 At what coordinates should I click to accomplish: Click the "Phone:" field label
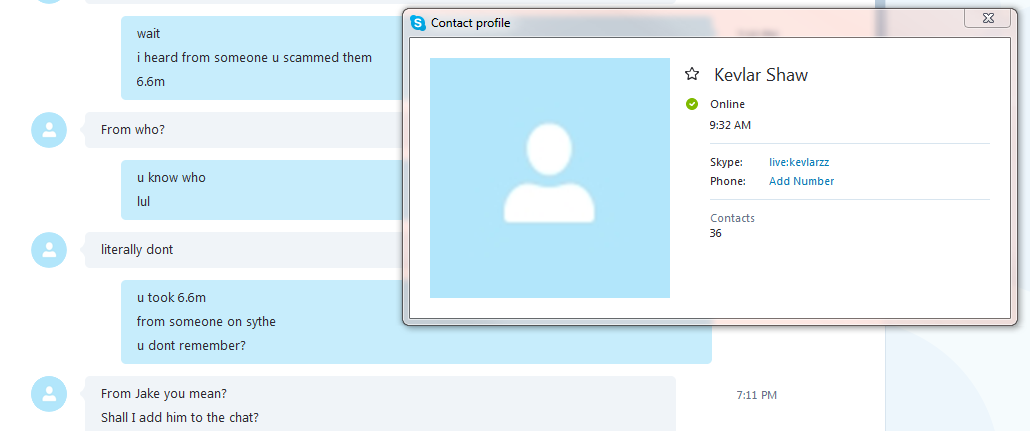click(x=728, y=181)
